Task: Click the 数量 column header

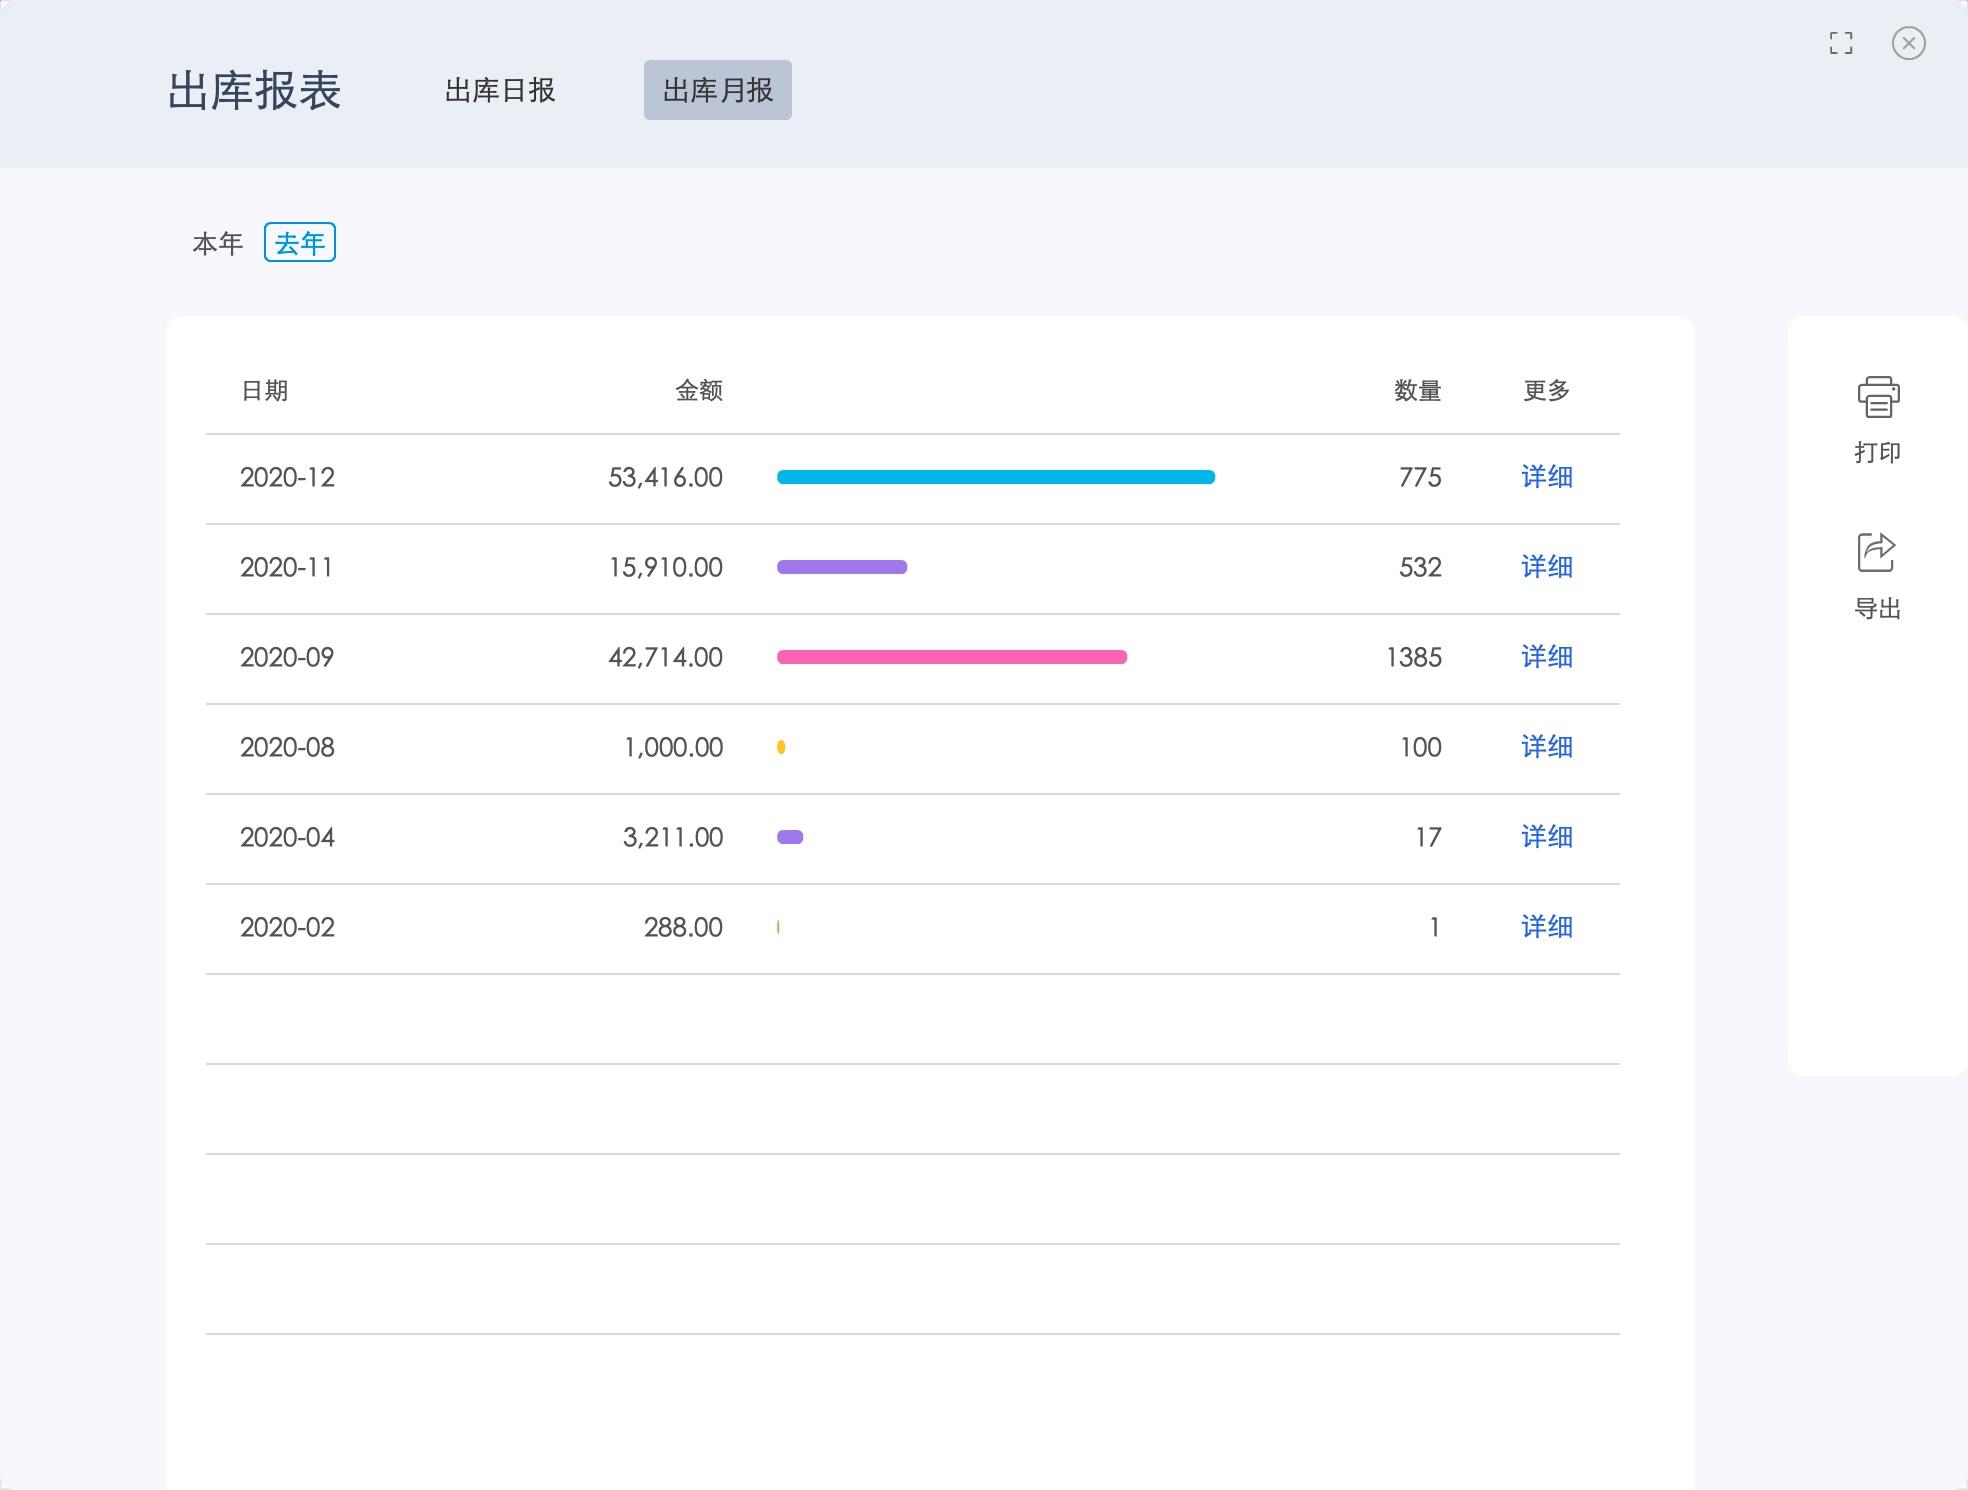Action: coord(1417,391)
